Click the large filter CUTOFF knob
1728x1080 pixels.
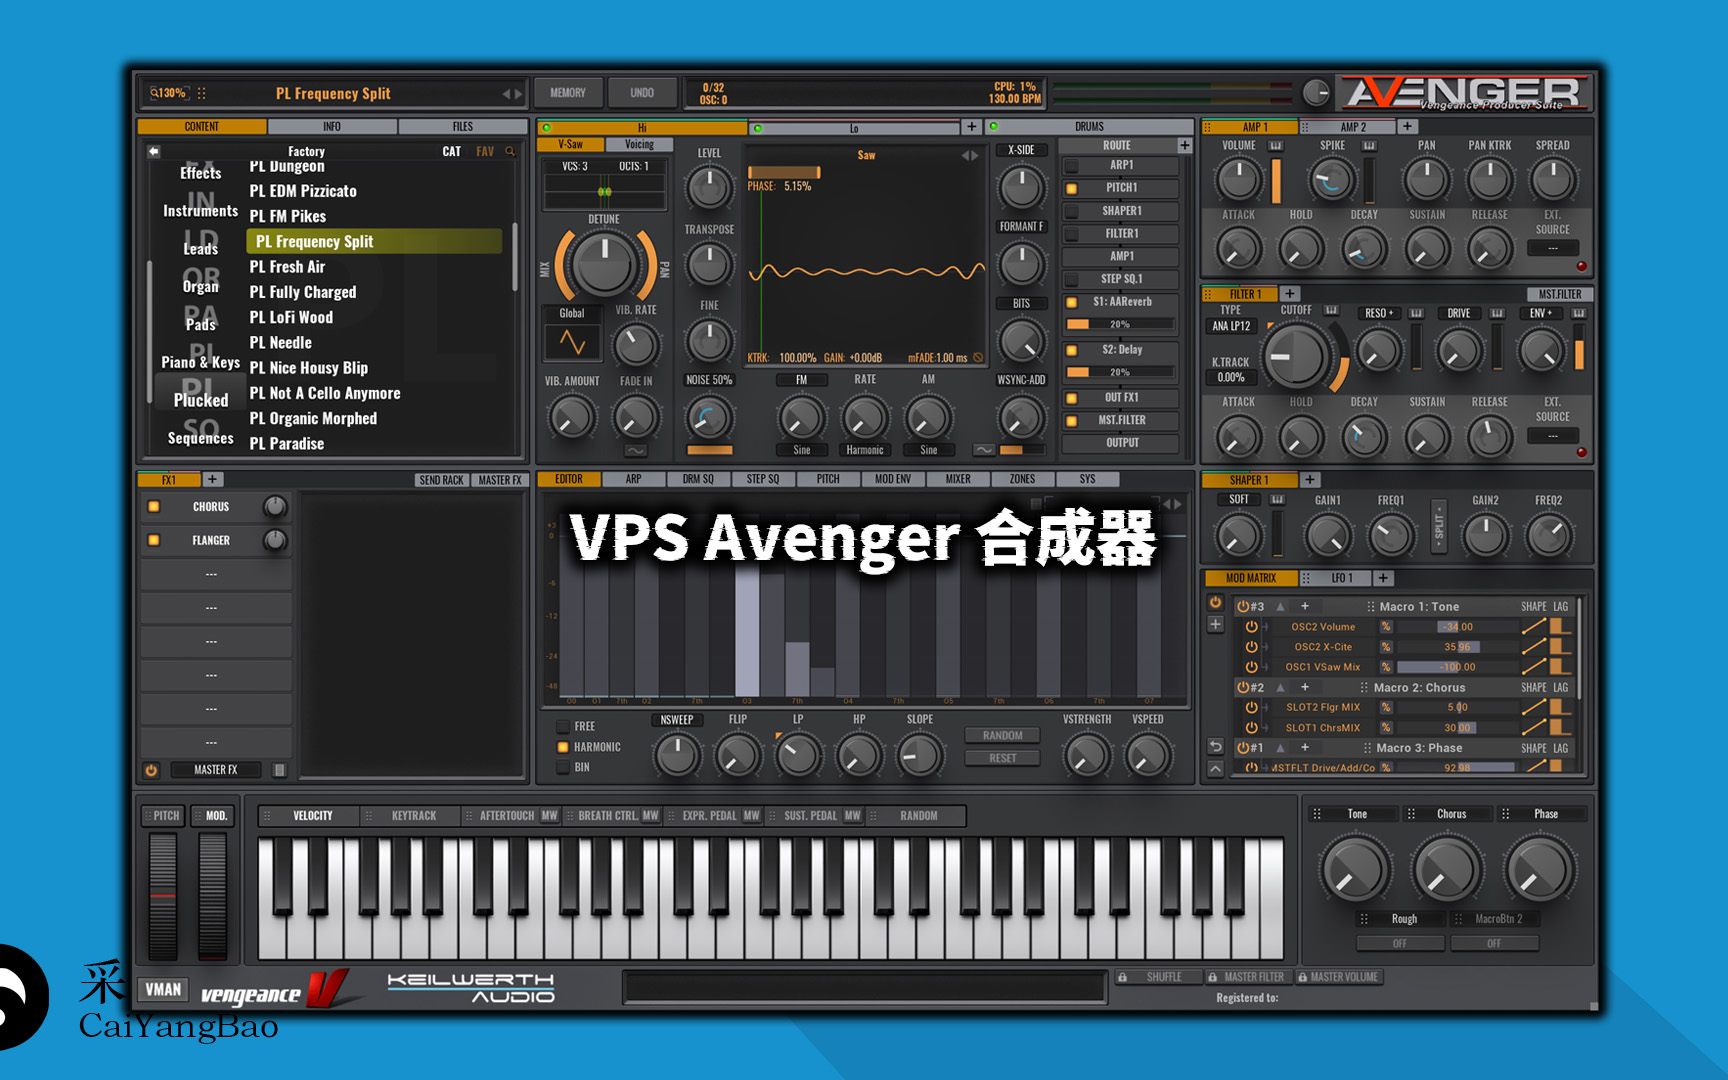coord(1297,356)
